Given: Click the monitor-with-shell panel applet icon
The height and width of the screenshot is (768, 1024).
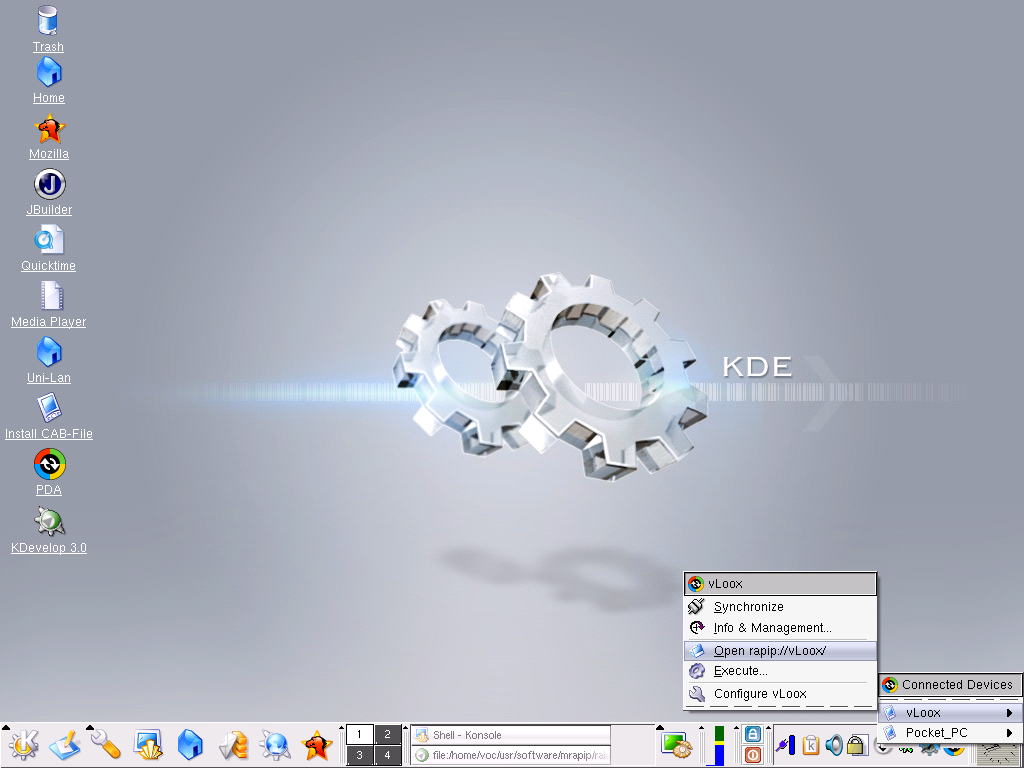Looking at the screenshot, I should tap(677, 745).
